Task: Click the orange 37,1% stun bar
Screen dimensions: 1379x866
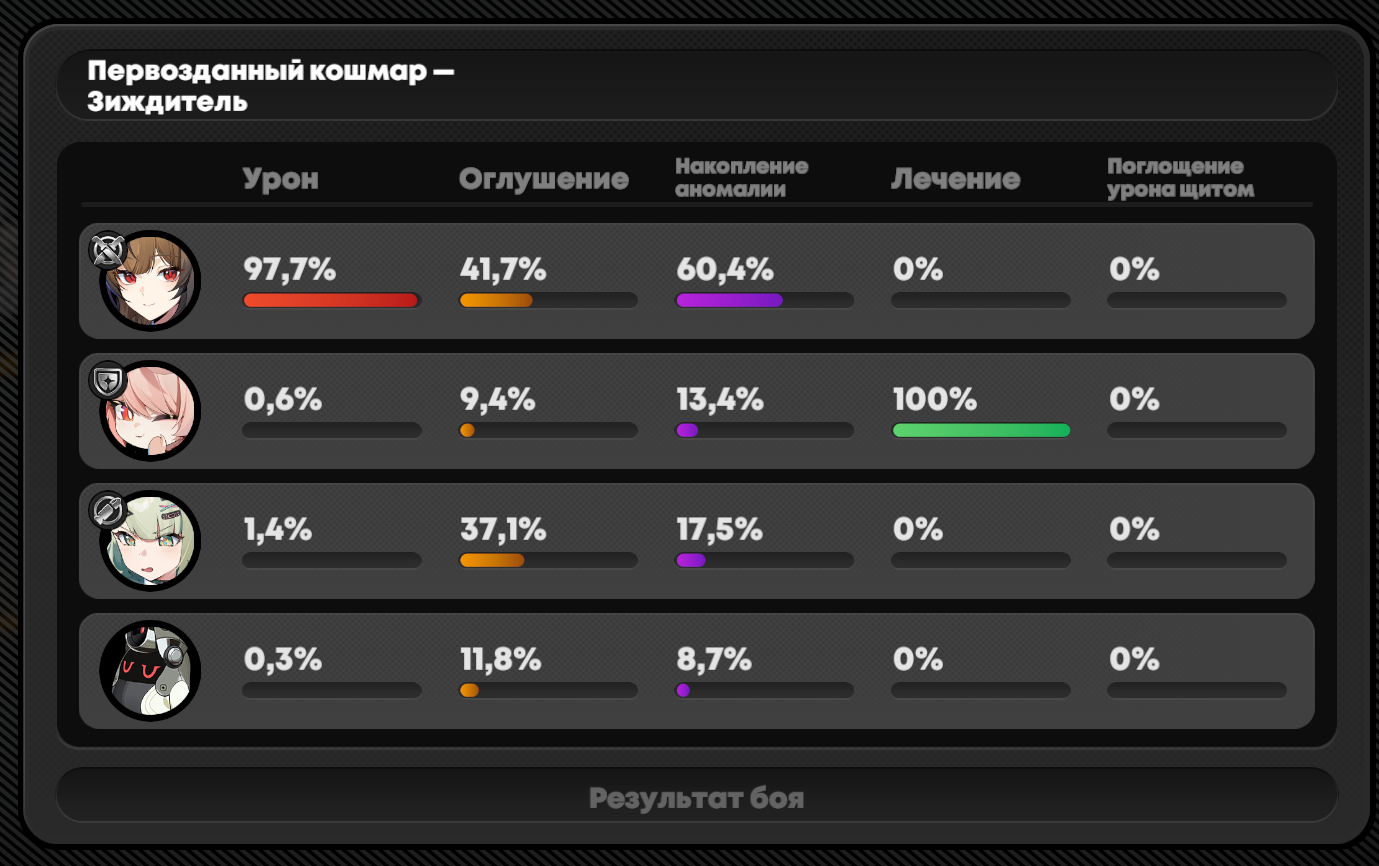Action: coord(492,560)
